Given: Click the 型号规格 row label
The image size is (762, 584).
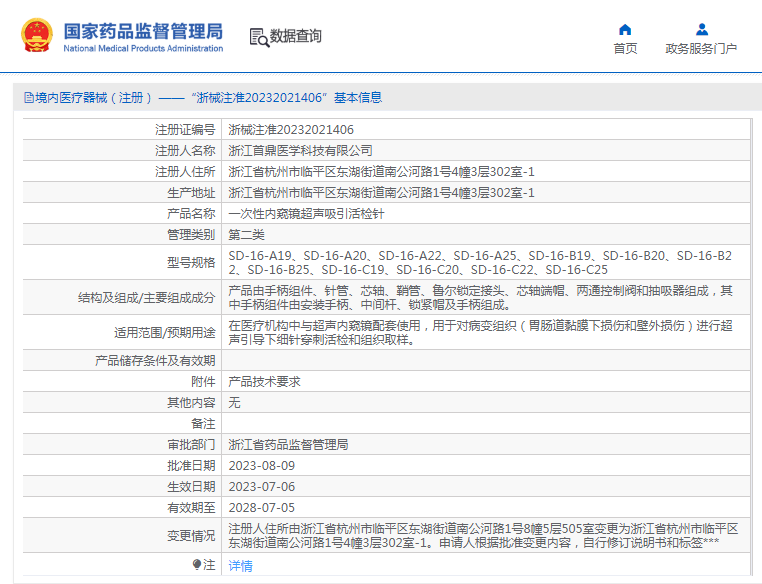Looking at the screenshot, I should 191,262.
